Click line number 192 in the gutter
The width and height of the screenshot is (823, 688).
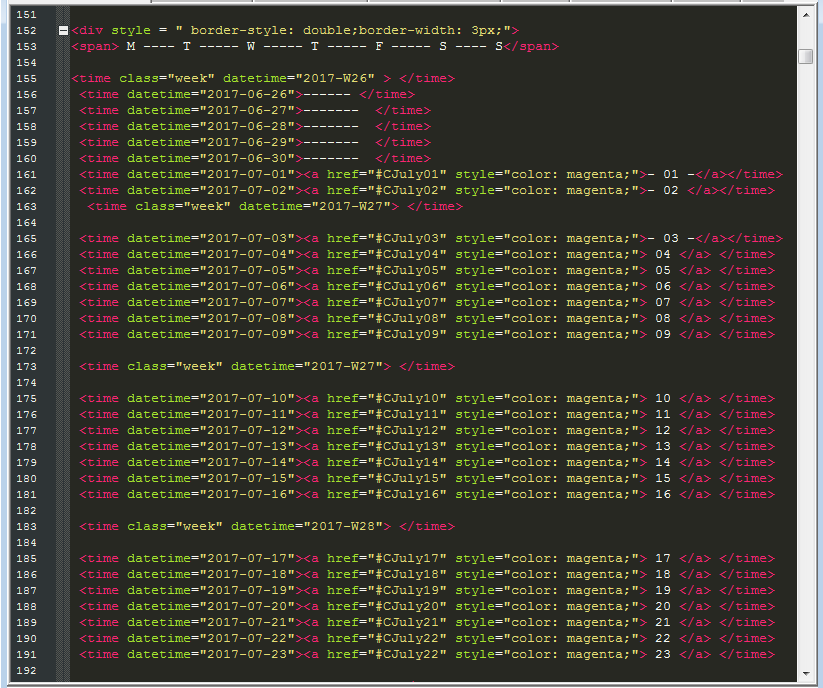[26, 671]
